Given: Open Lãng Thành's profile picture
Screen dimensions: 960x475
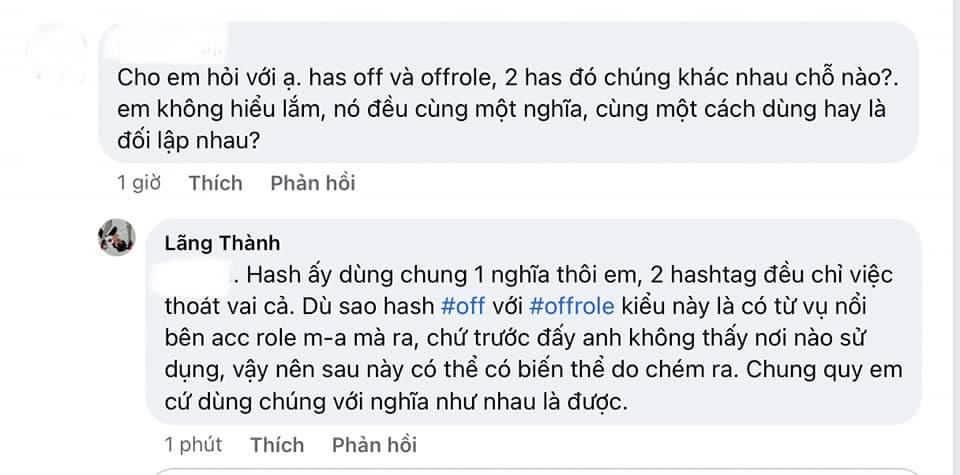Looking at the screenshot, I should pos(117,237).
